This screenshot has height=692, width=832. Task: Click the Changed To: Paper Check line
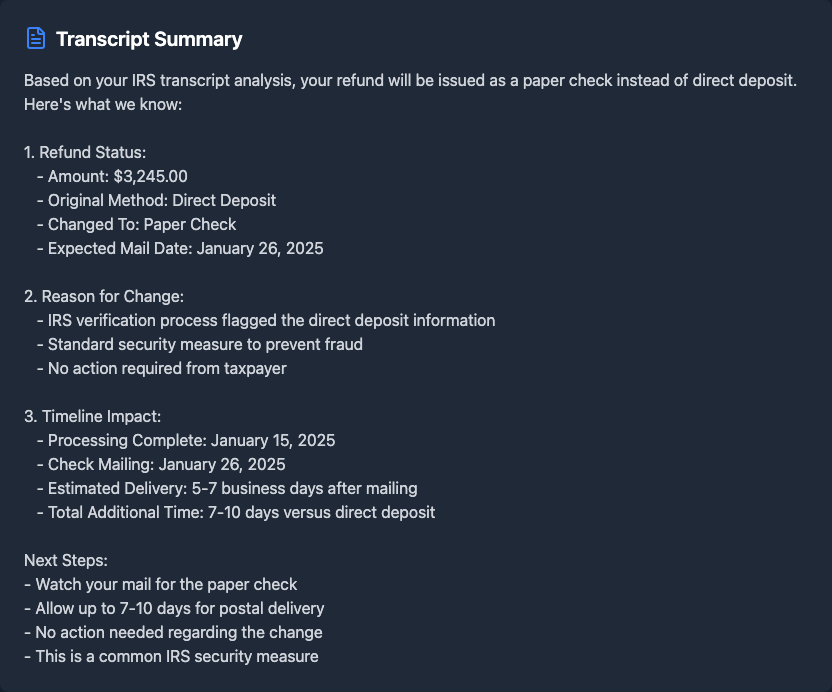142,224
